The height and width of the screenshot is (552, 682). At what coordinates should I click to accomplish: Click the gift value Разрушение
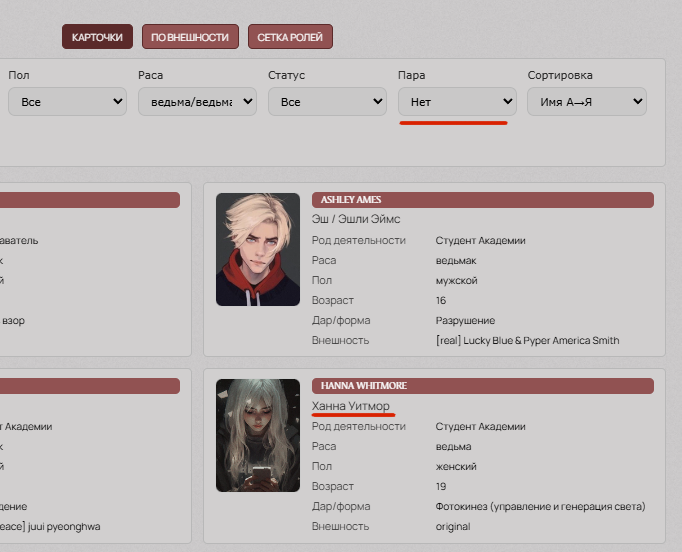tap(465, 321)
